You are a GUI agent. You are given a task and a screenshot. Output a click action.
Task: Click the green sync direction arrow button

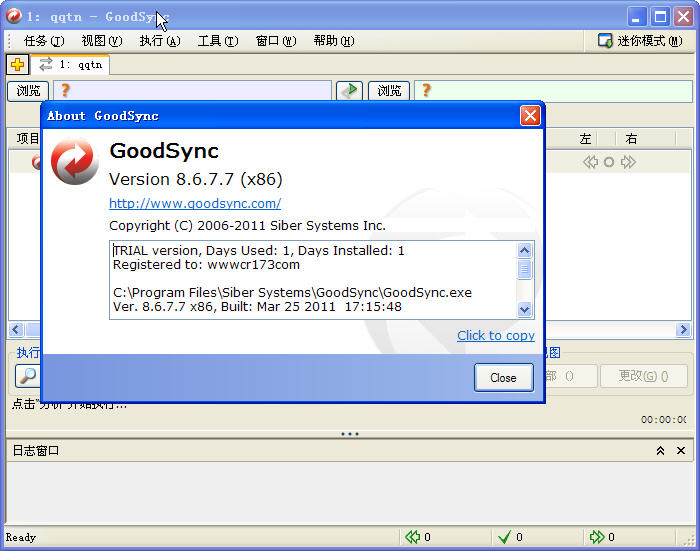(349, 91)
